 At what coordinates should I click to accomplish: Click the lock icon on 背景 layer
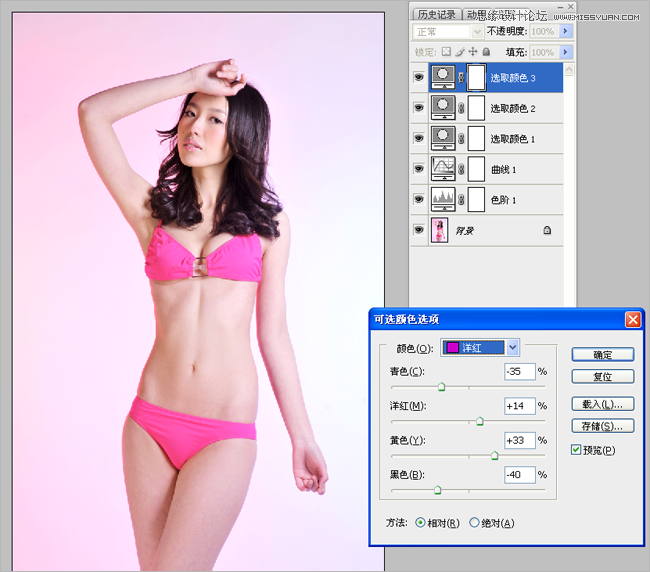547,230
